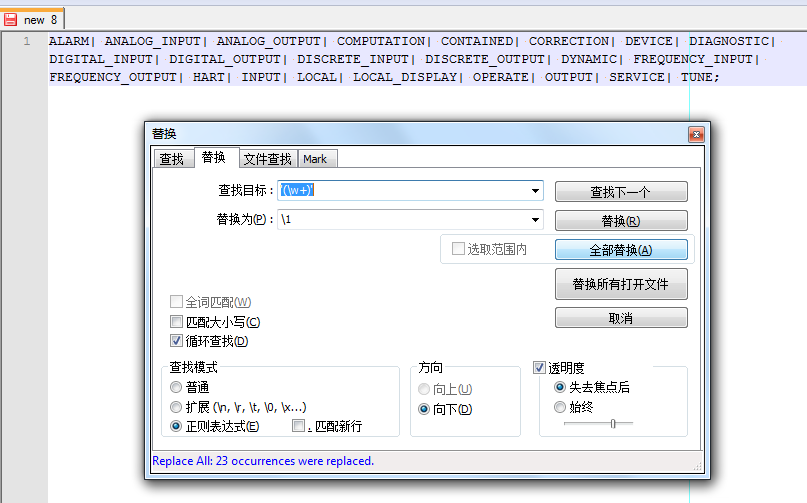Select the 扩展 search mode radio
This screenshot has width=807, height=503.
176,407
